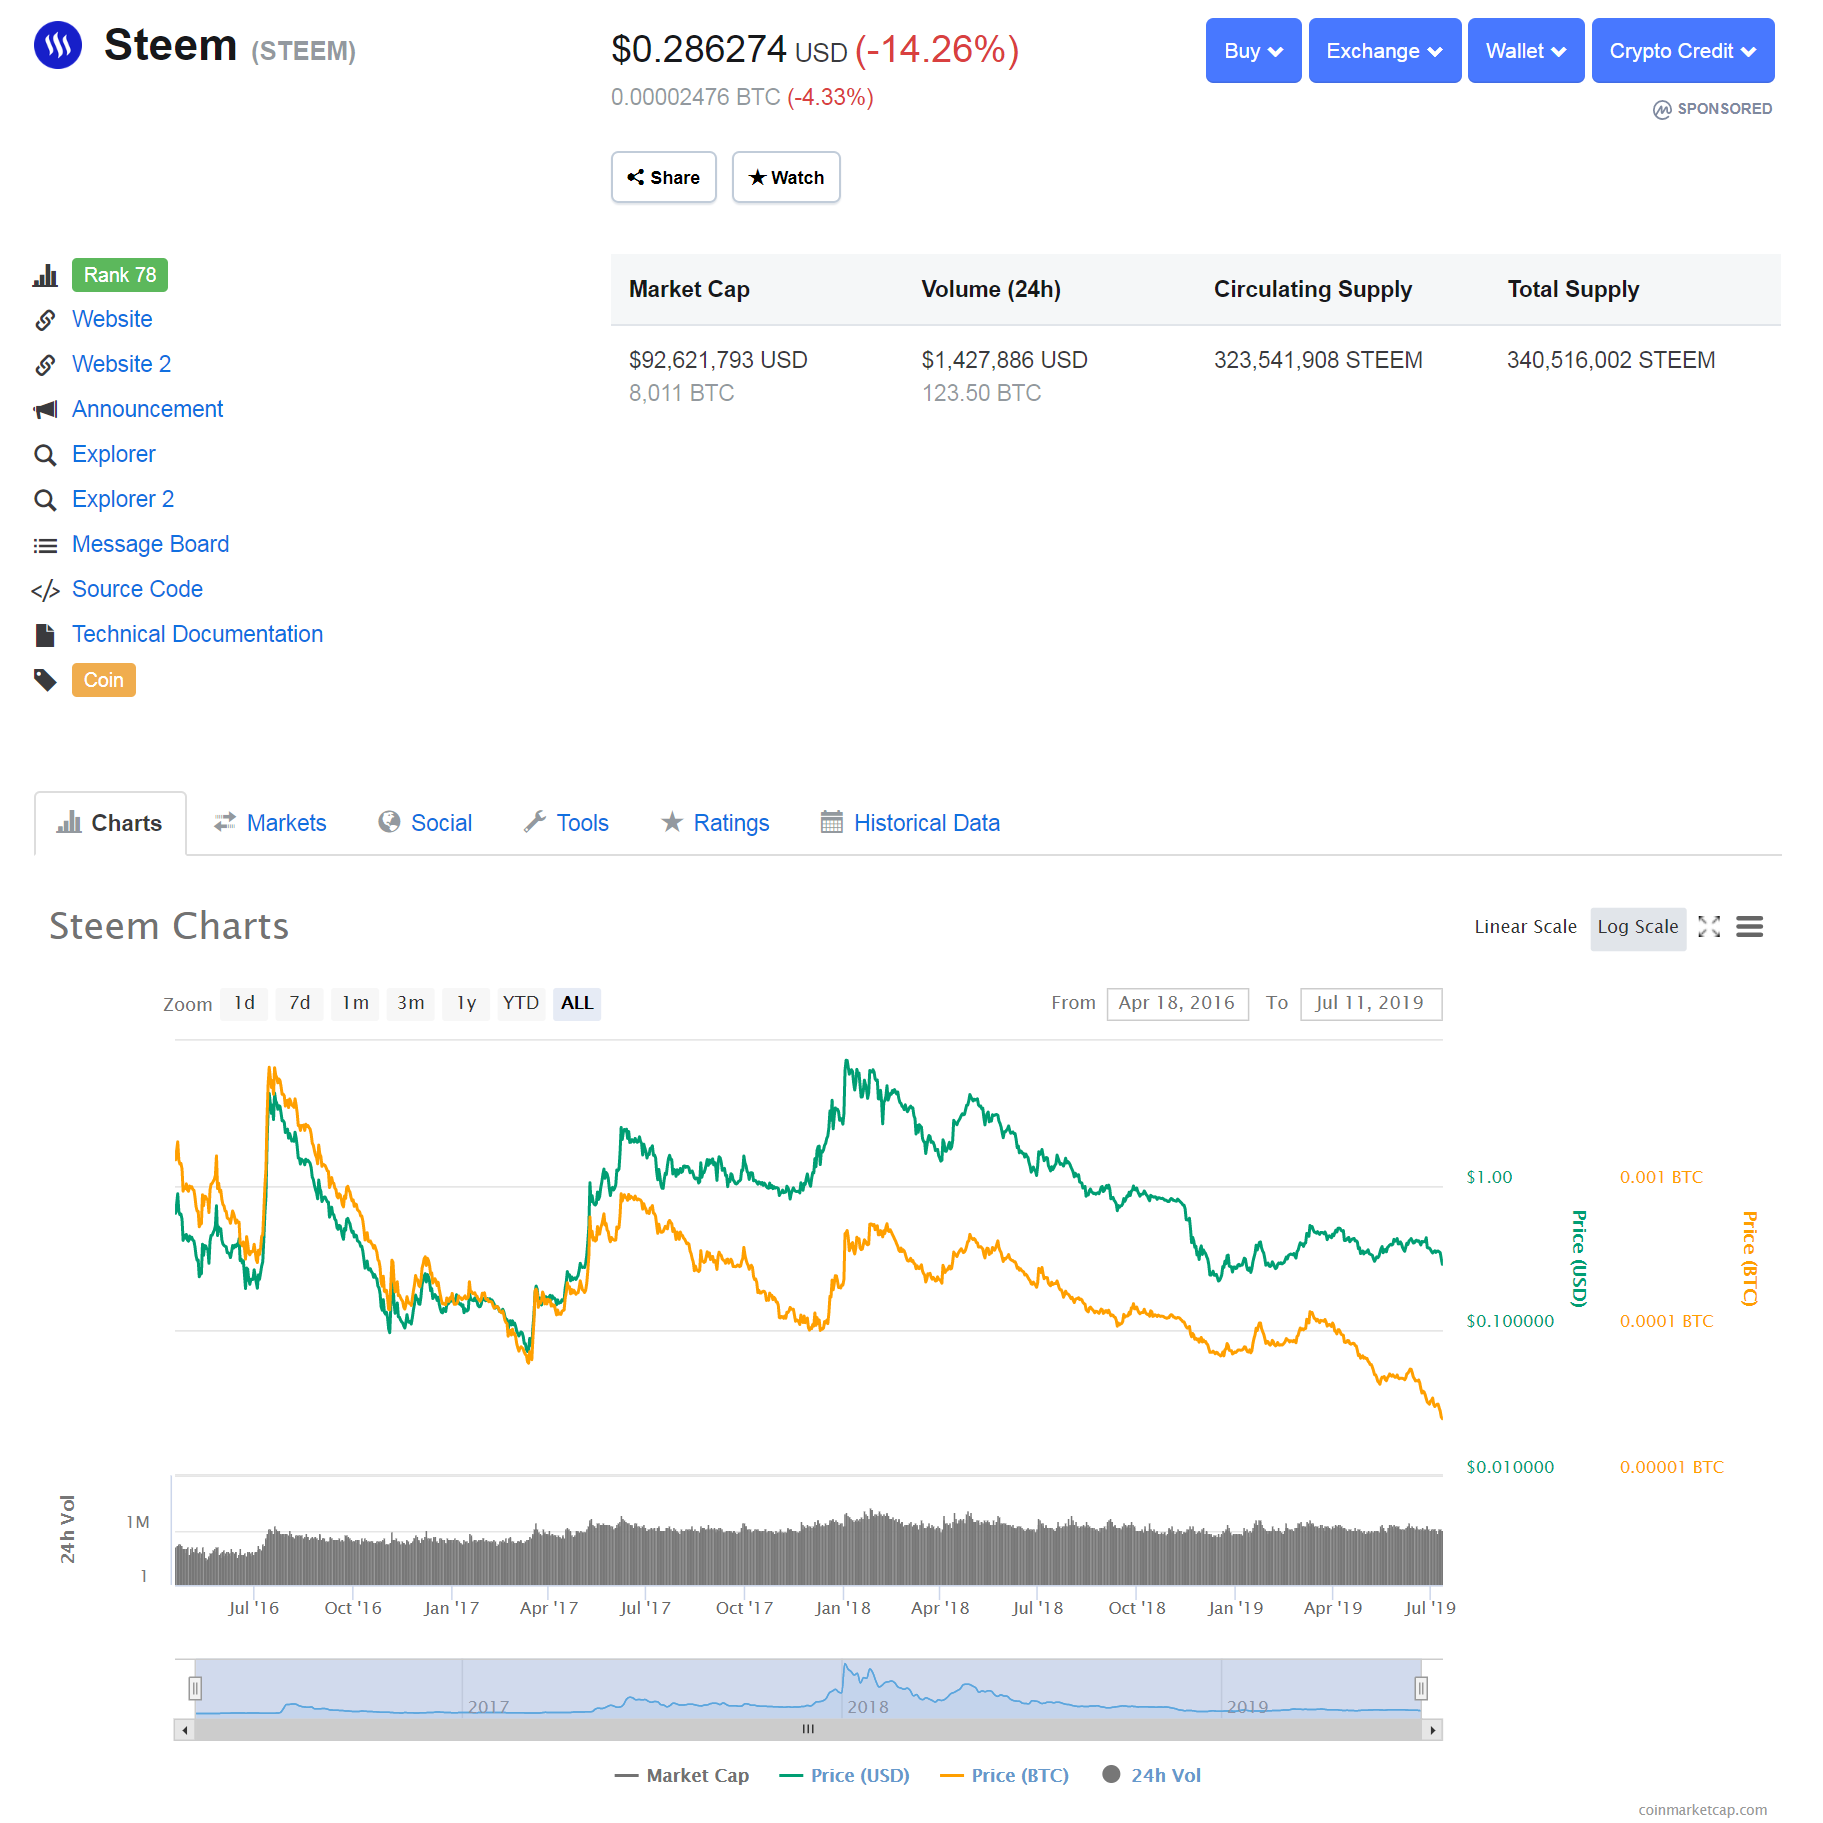1823x1823 pixels.
Task: Switch to the Social tab
Action: click(425, 823)
